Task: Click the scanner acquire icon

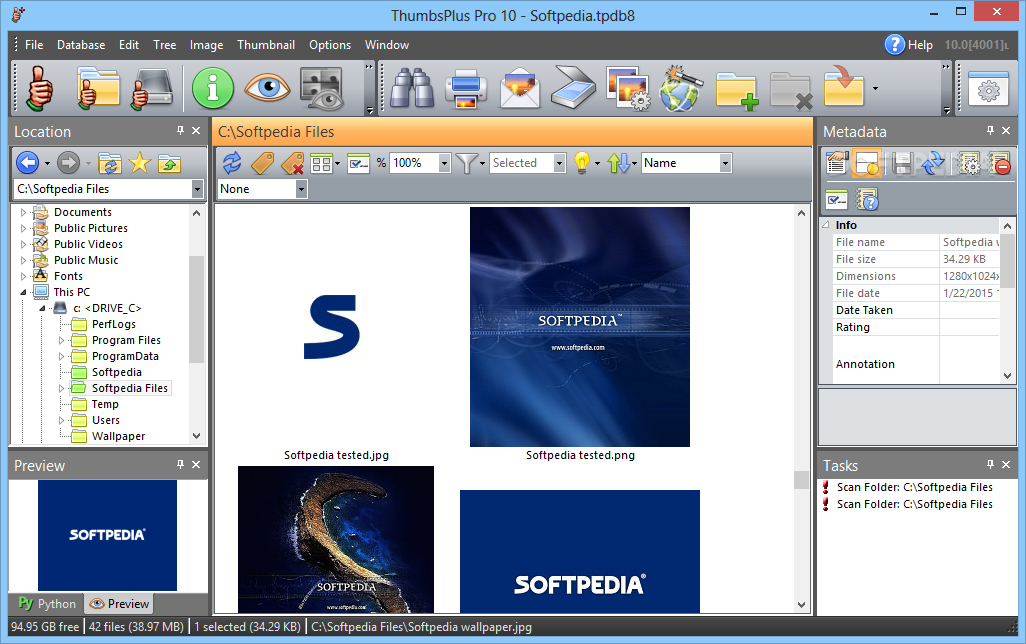Action: tap(573, 88)
